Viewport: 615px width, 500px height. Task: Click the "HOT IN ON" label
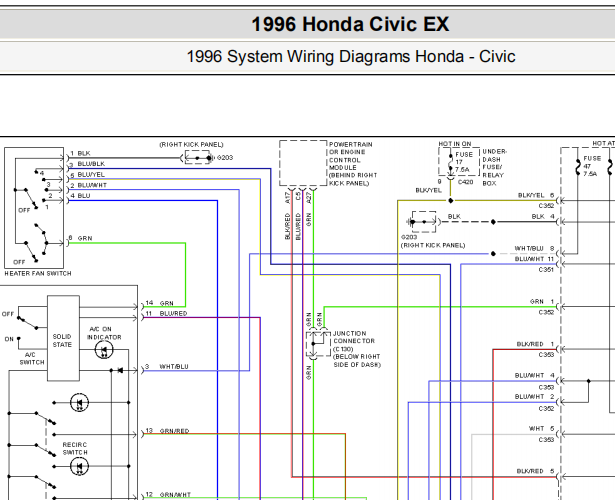click(x=455, y=144)
